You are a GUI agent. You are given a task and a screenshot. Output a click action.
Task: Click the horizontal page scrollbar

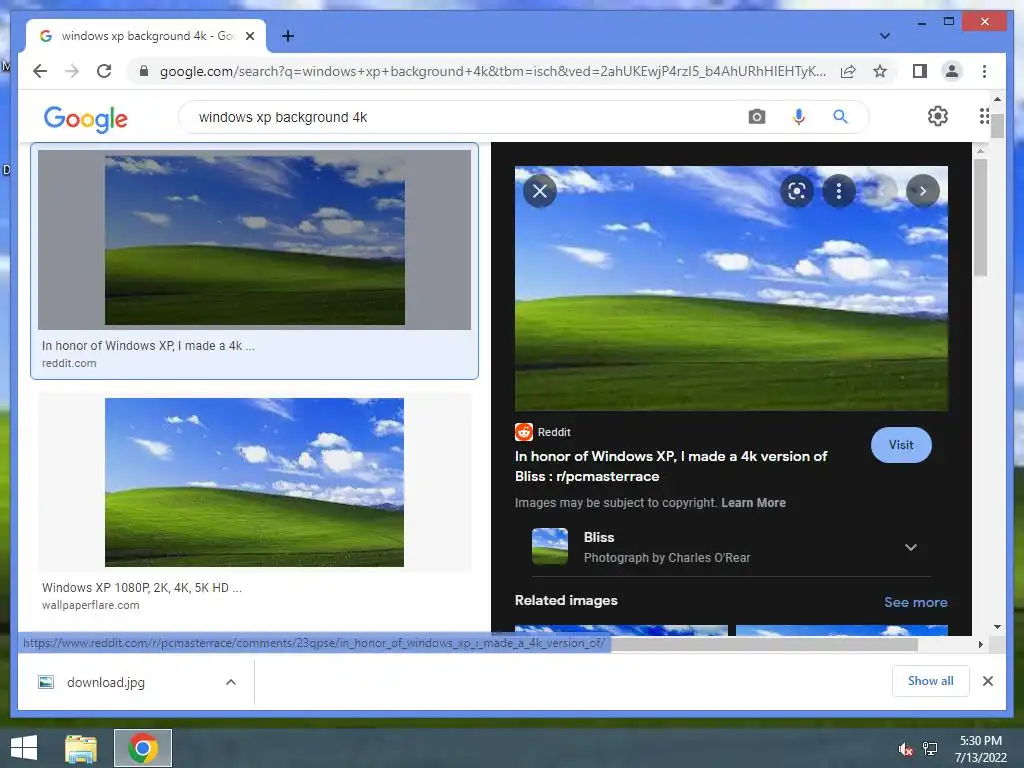764,645
